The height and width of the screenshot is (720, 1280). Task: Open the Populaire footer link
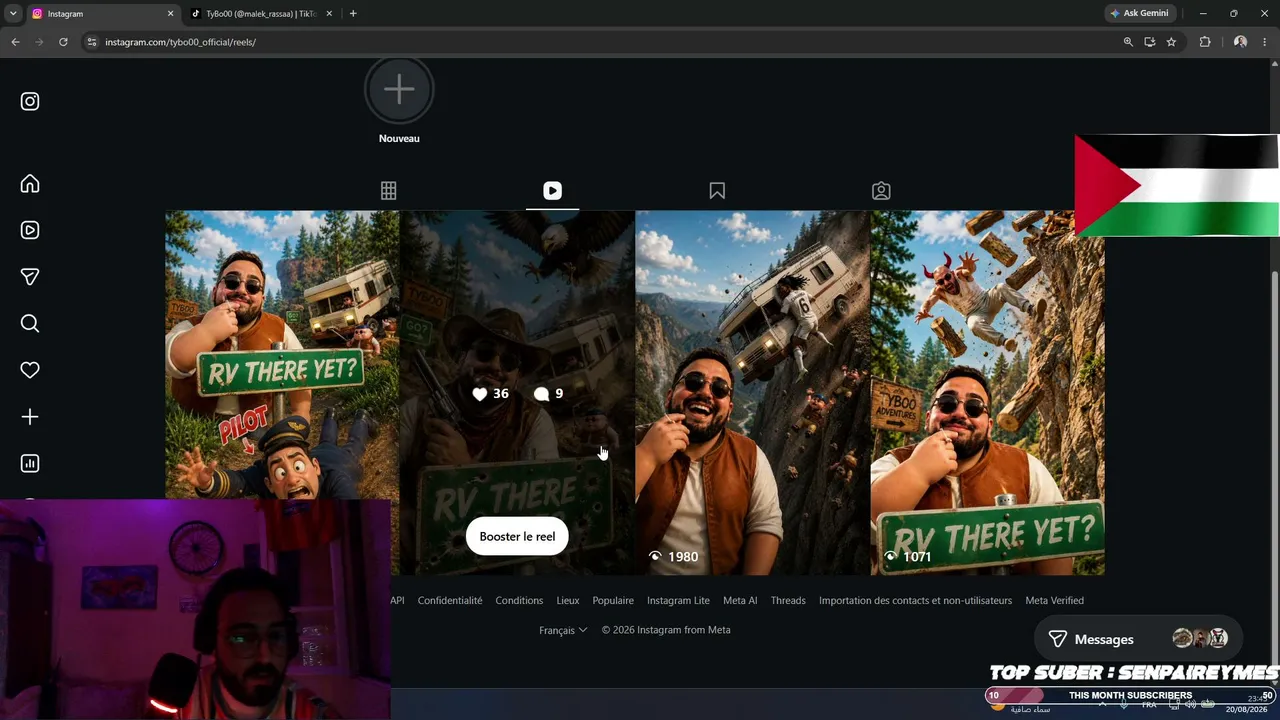coord(613,601)
